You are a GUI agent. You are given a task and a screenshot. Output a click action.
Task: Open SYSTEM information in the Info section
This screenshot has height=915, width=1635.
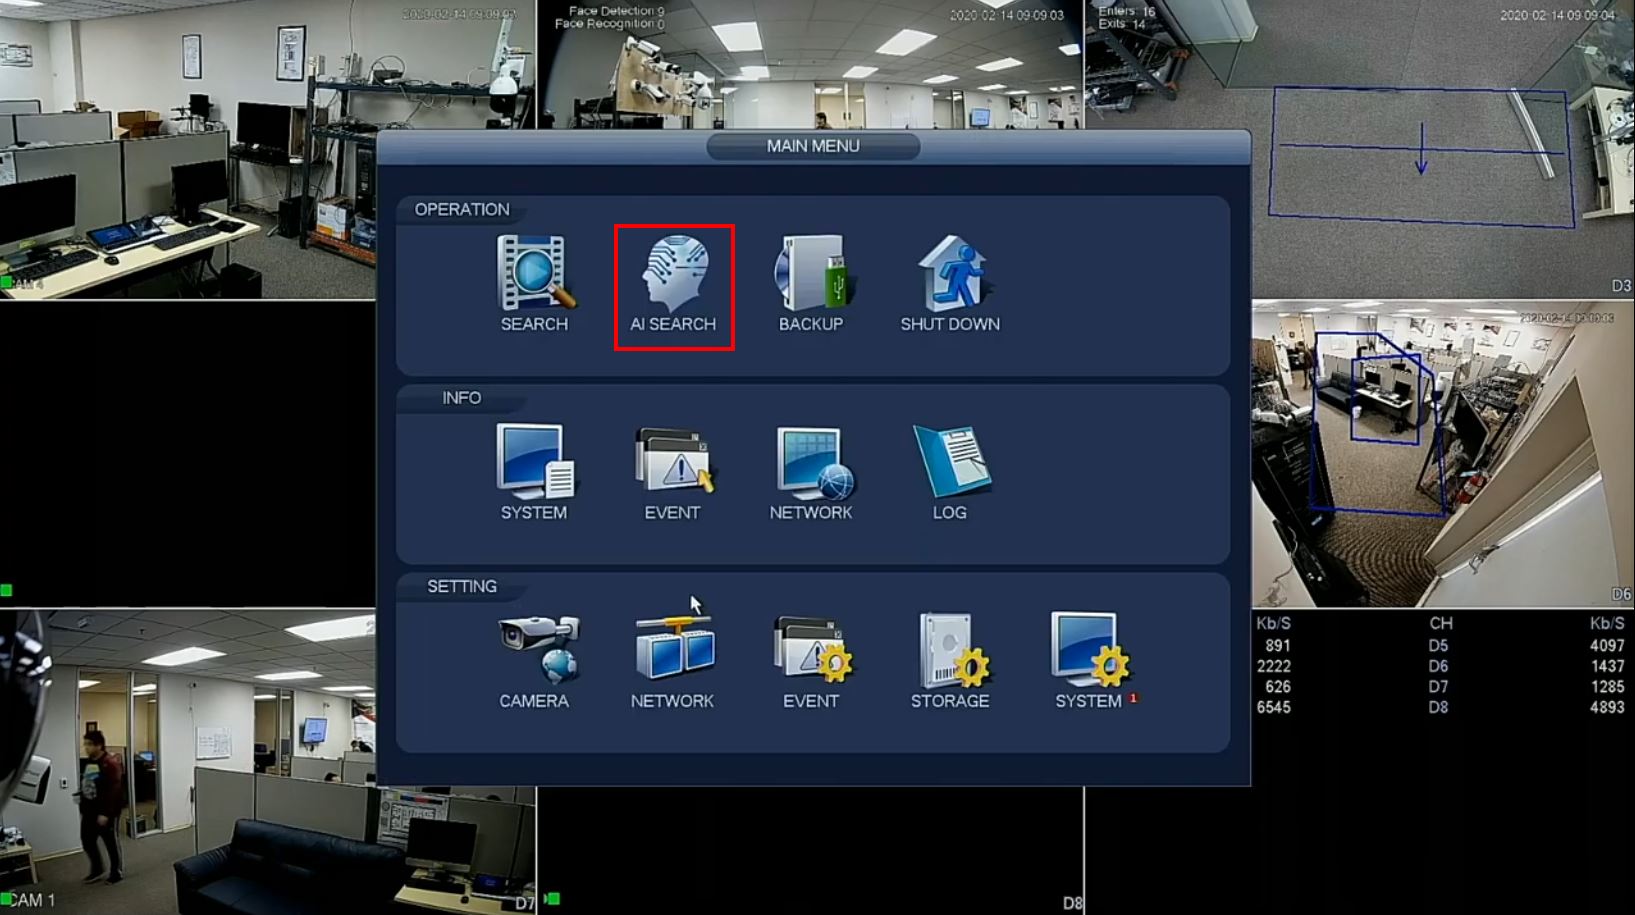tap(534, 472)
